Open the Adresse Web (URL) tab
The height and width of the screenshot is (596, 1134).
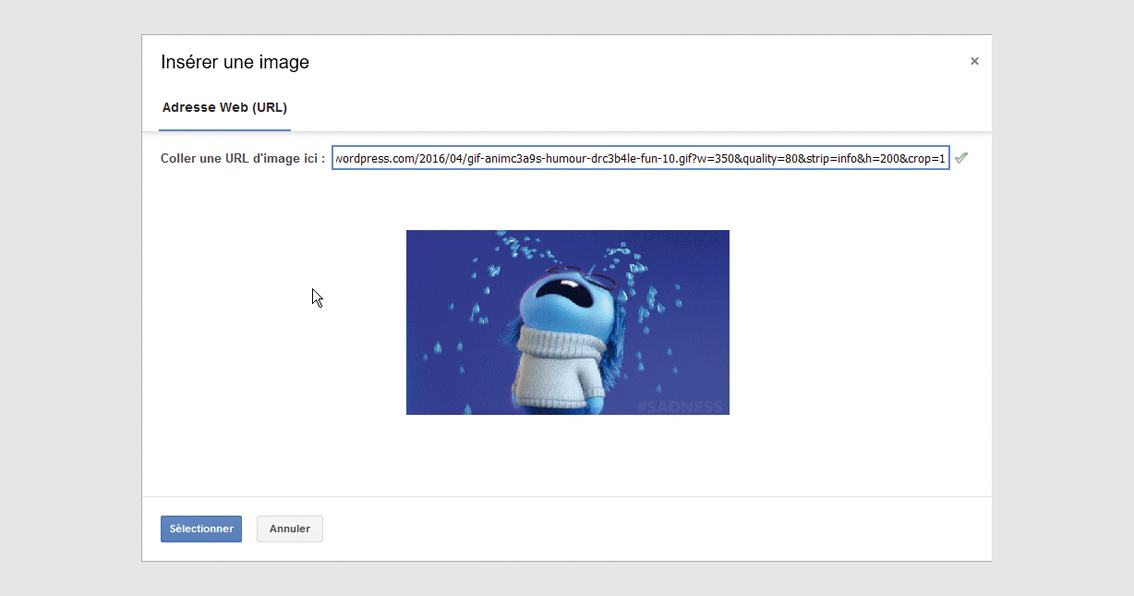[224, 108]
